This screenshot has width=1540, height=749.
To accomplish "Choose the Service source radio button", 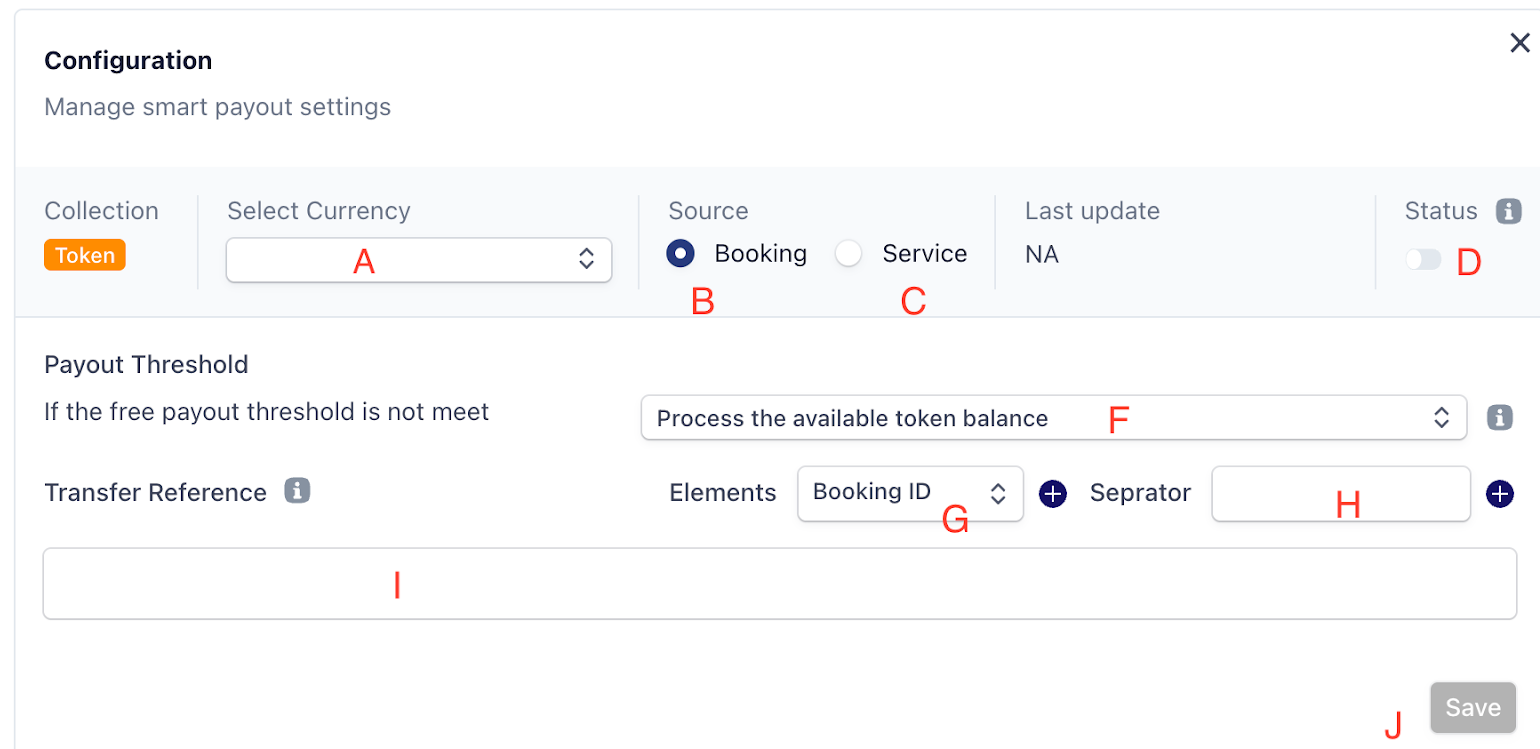I will (849, 254).
